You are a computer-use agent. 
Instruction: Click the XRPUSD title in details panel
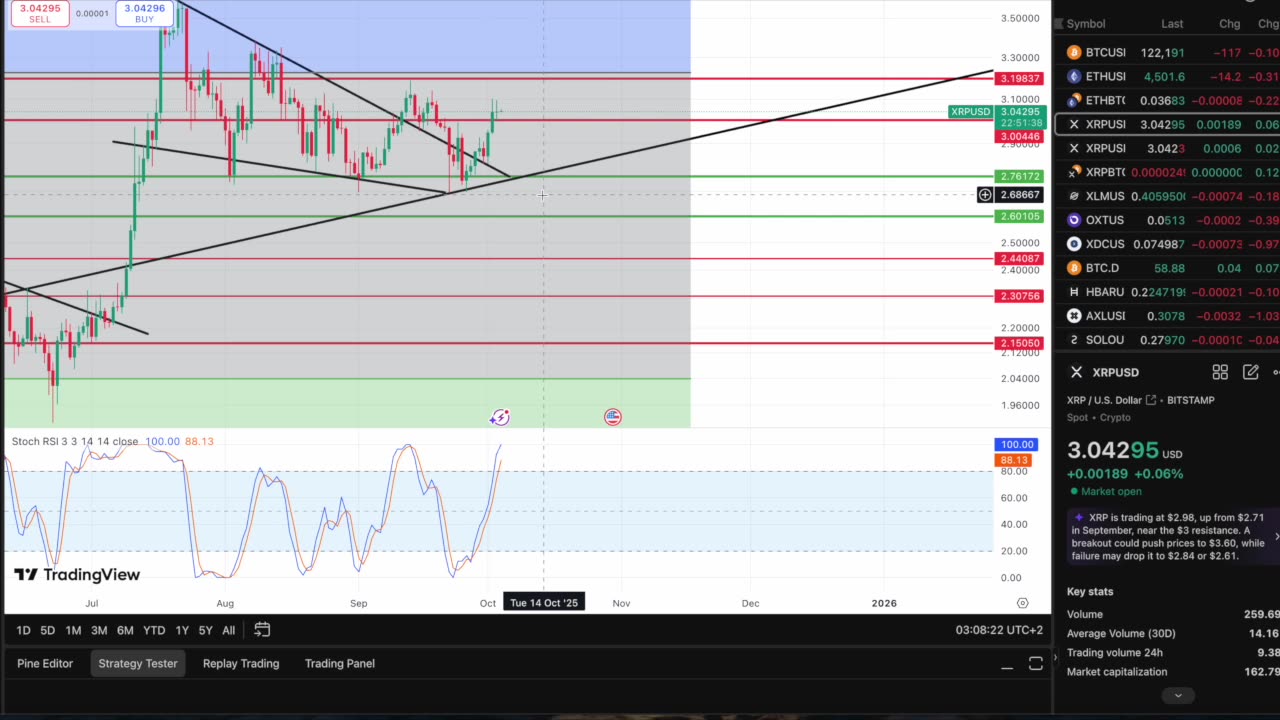1115,372
